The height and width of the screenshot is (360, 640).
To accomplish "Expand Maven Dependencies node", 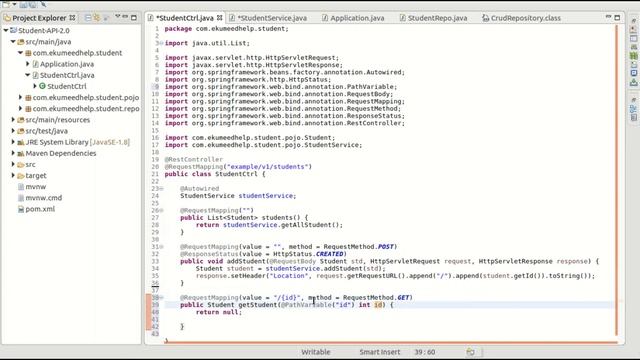I will tap(13, 153).
